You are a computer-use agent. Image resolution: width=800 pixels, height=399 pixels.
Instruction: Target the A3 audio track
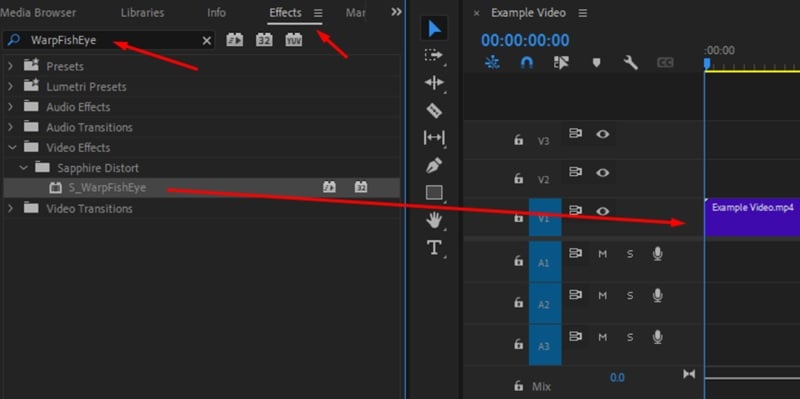click(x=545, y=345)
